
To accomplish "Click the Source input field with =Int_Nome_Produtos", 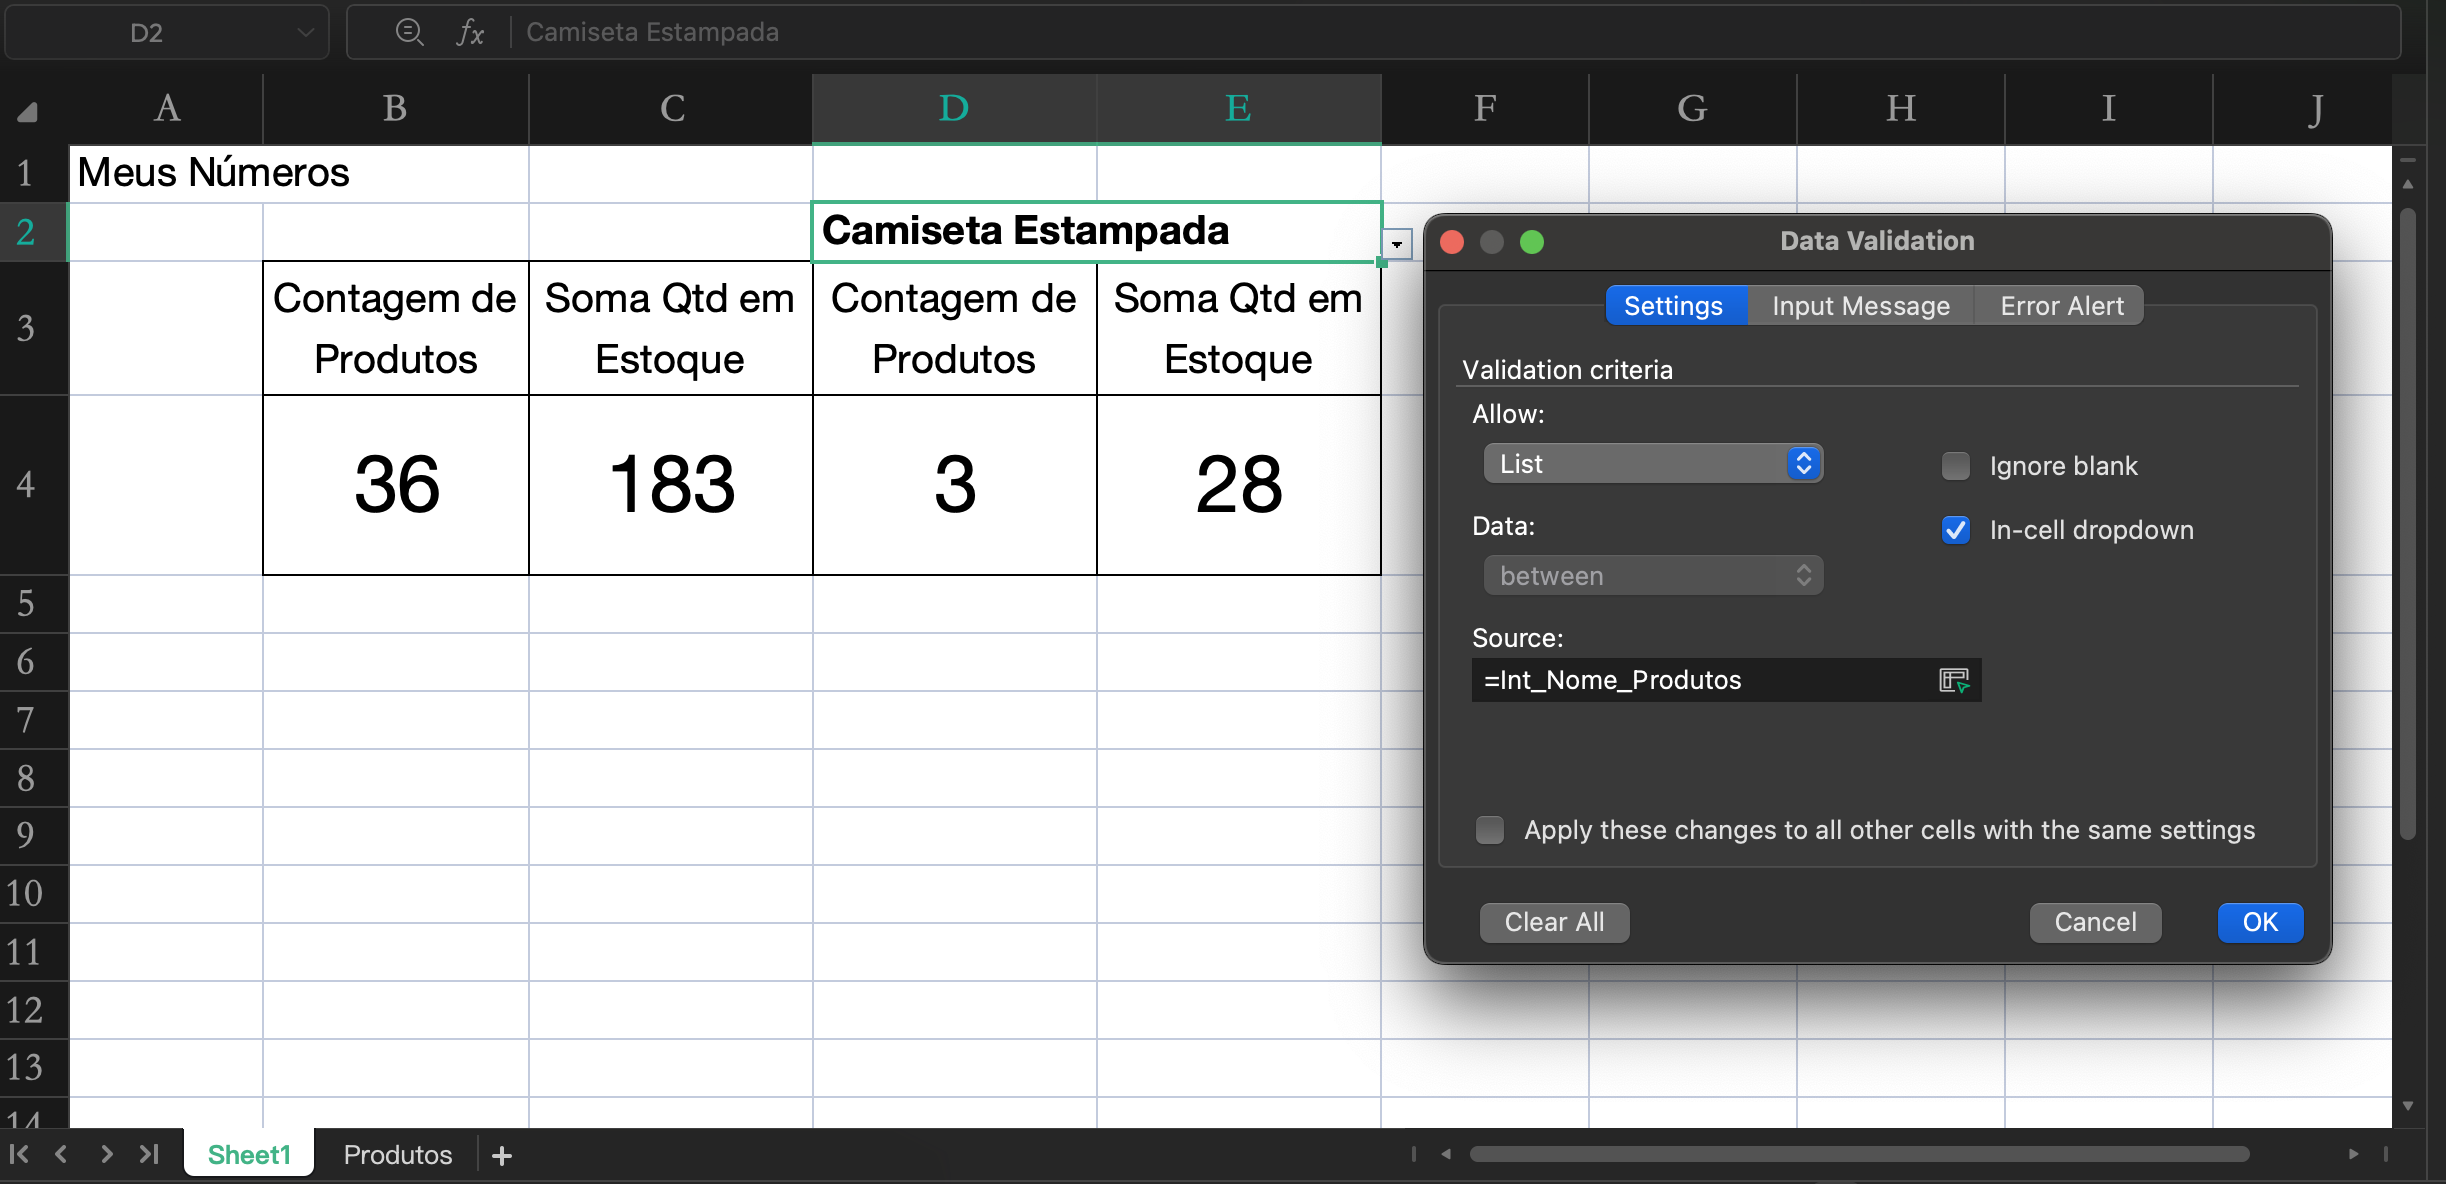I will coord(1700,680).
